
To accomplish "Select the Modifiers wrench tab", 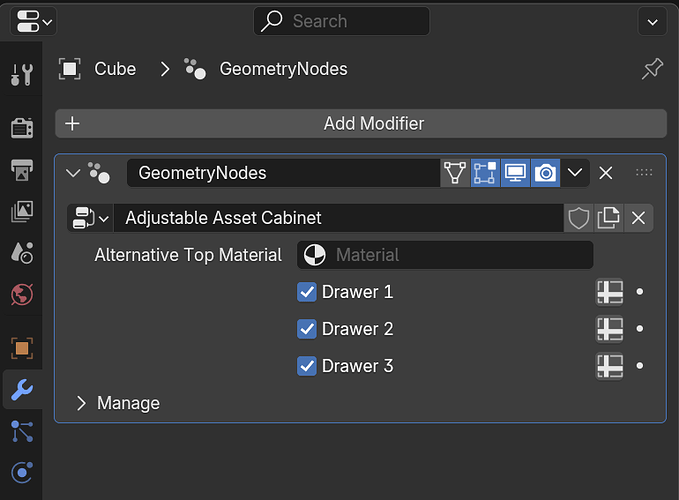I will 22,390.
